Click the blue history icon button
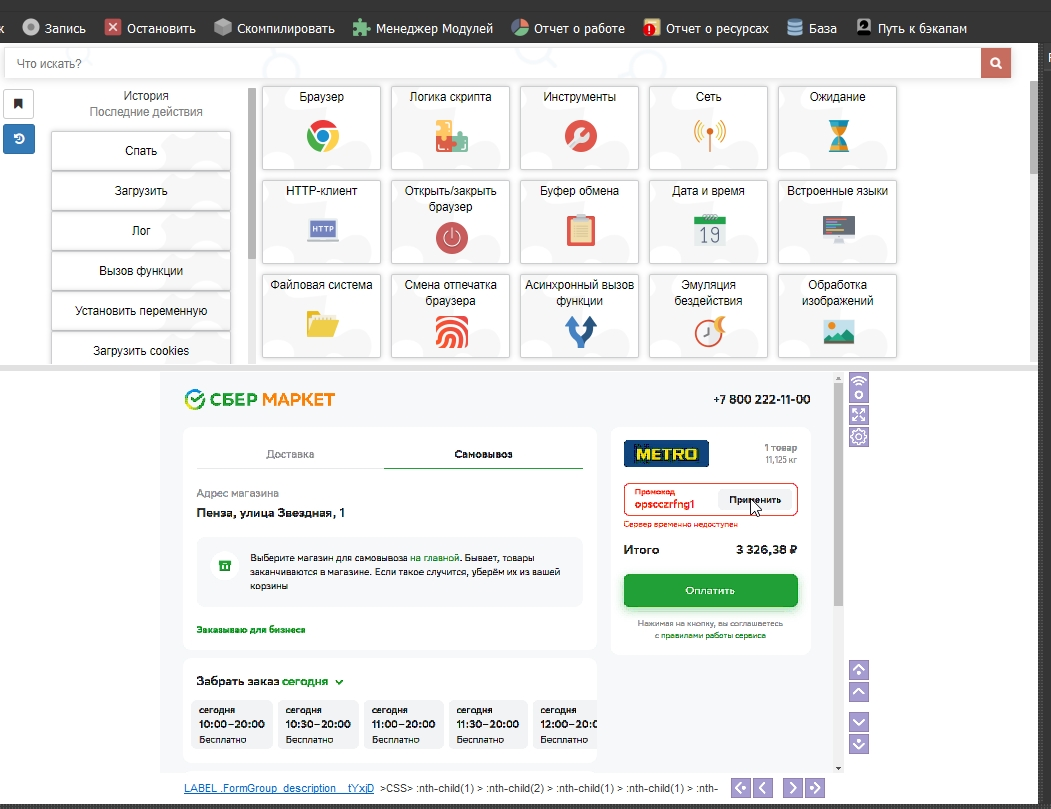 [x=19, y=139]
